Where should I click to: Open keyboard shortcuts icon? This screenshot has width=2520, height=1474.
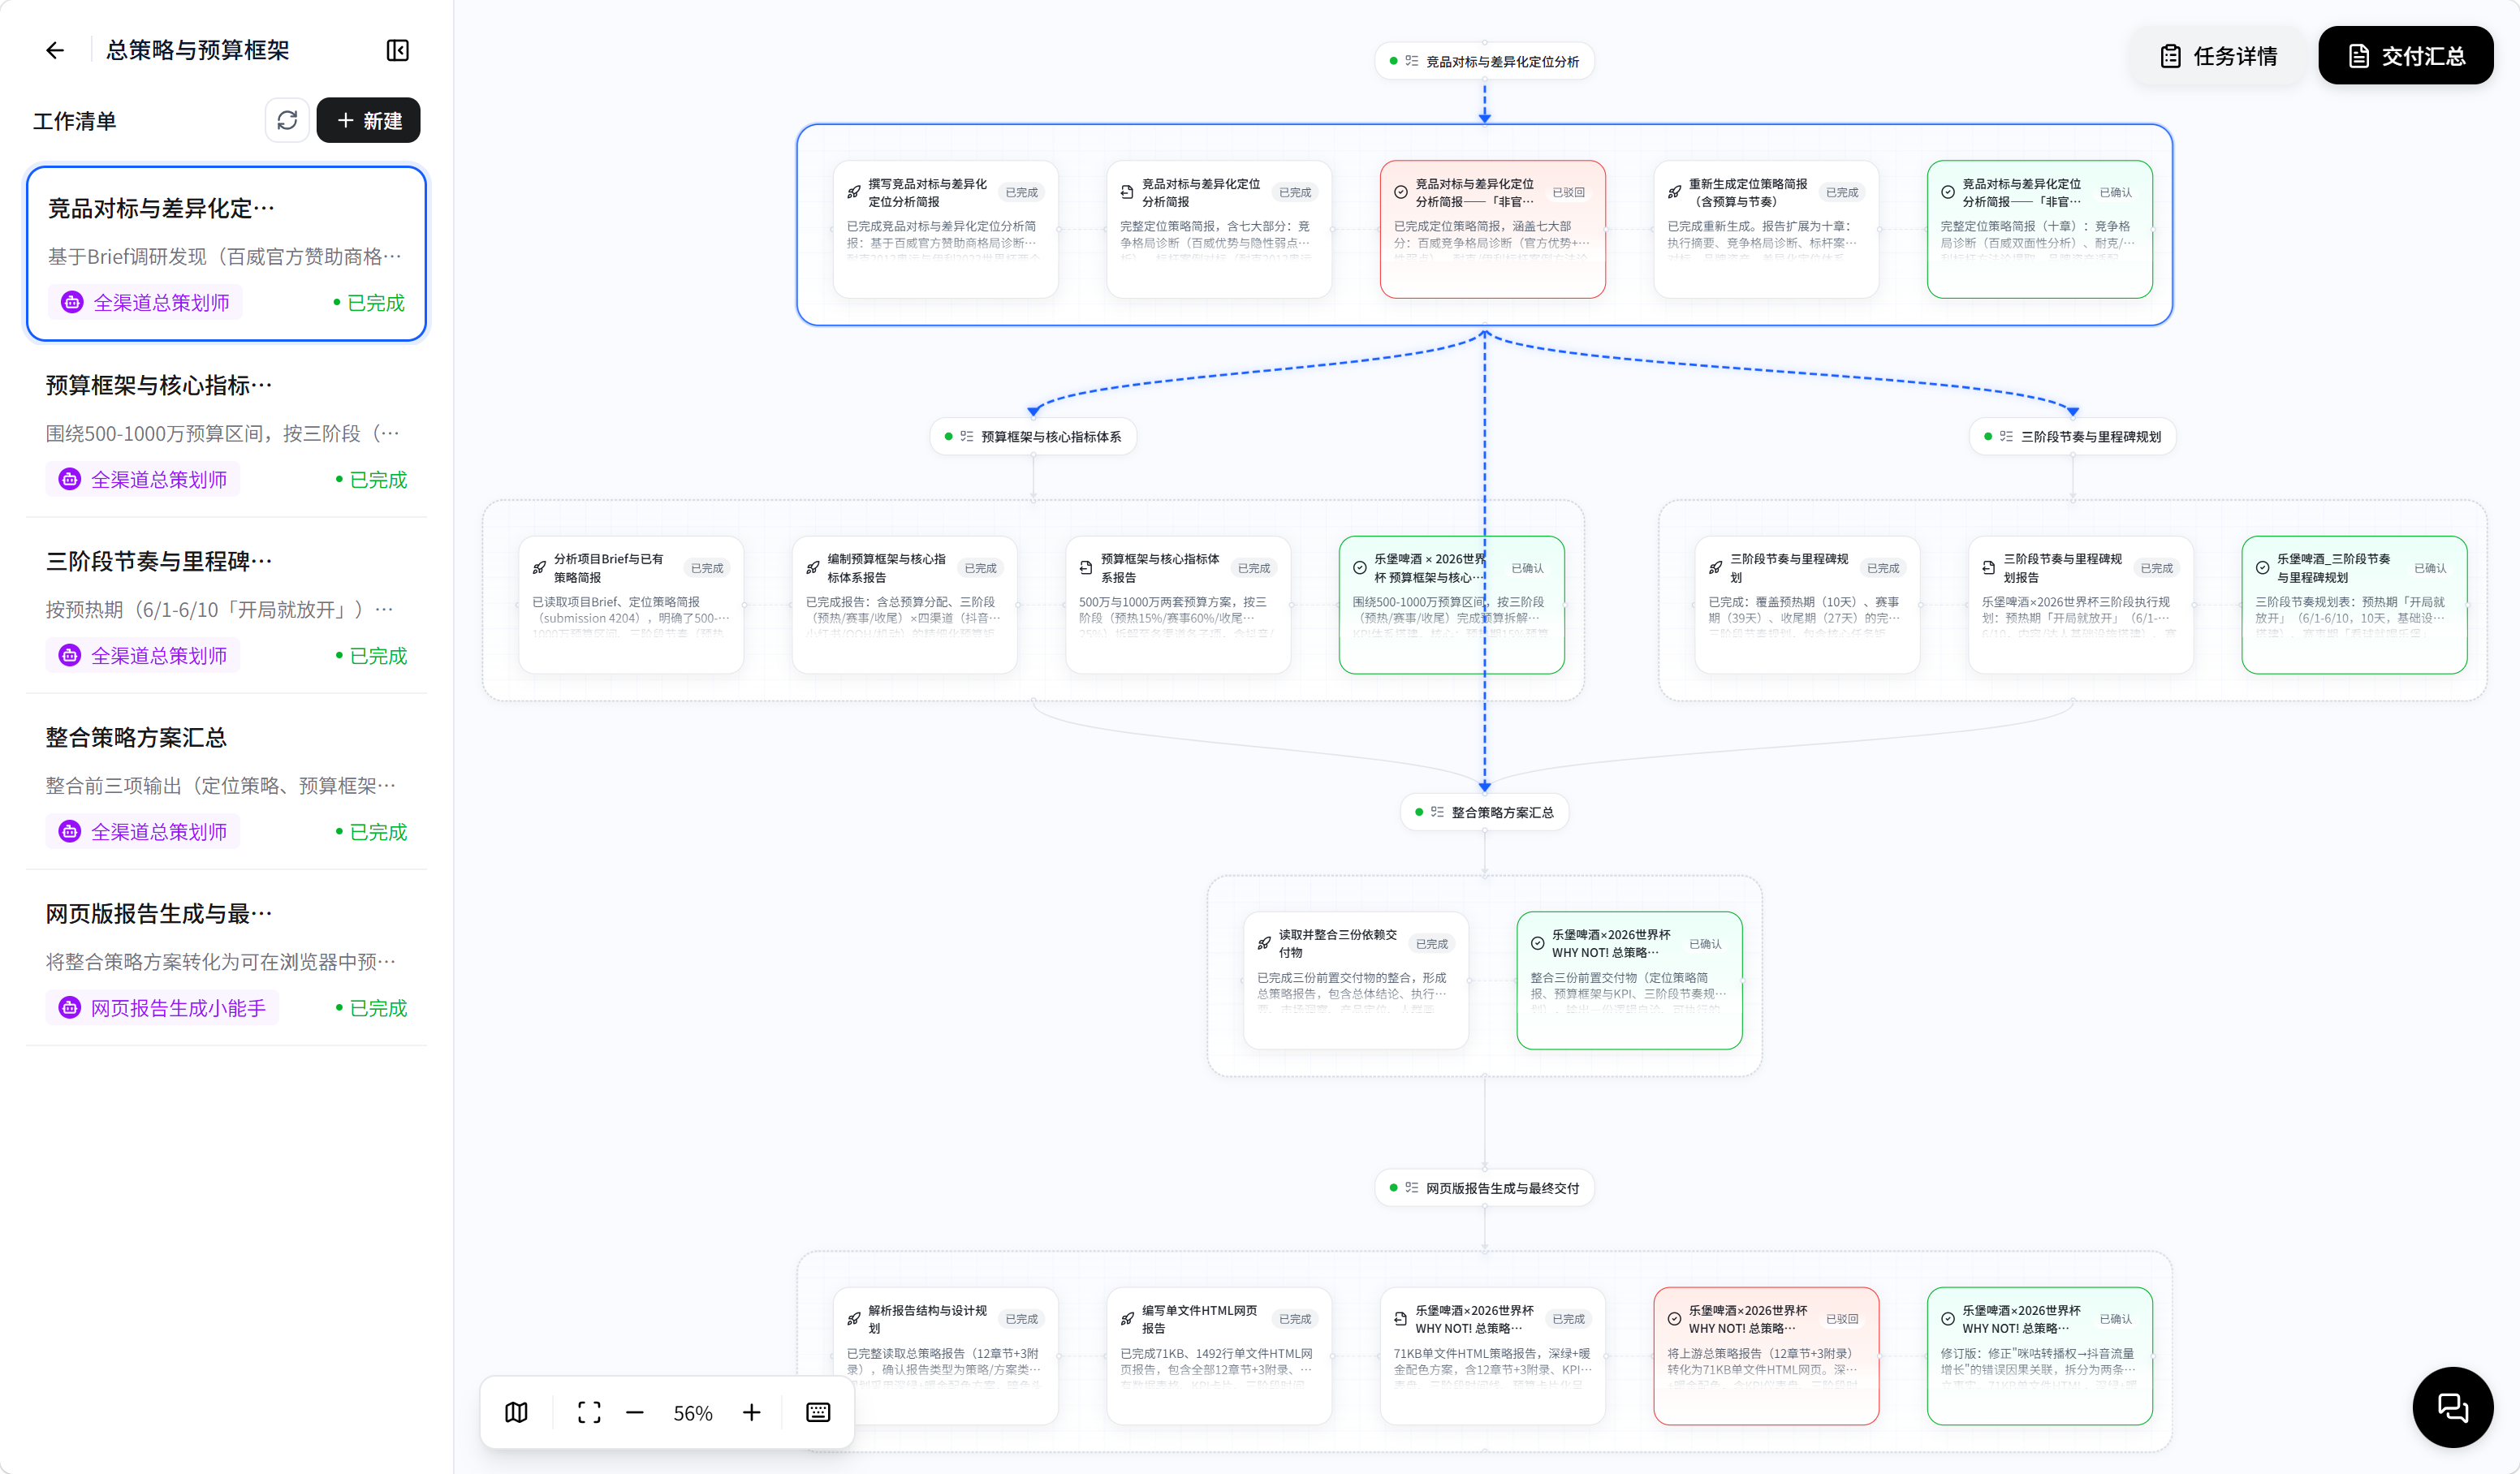[818, 1412]
